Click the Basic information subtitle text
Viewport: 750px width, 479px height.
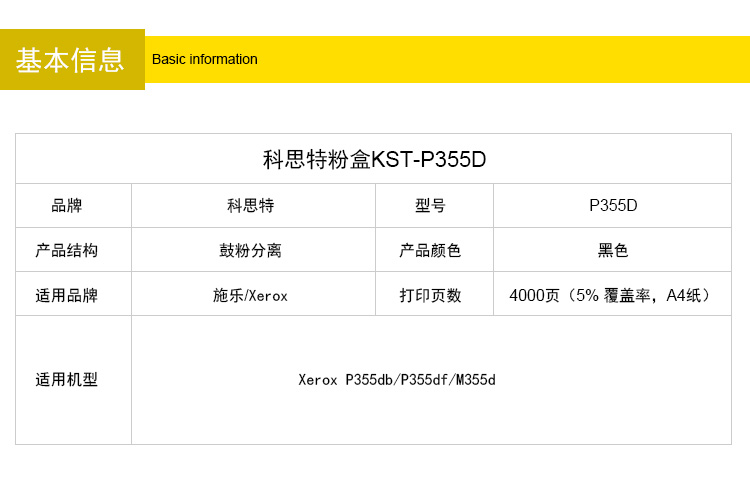[204, 59]
